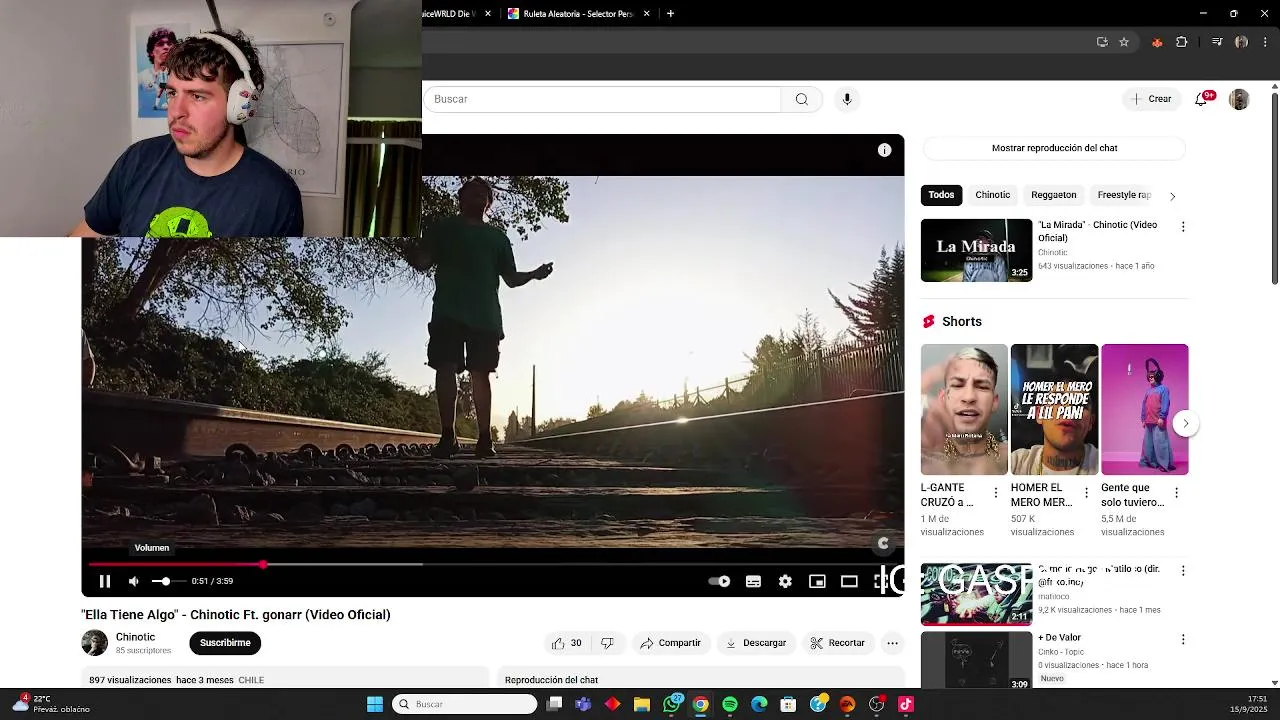This screenshot has width=1280, height=720.
Task: Open the HOMER EL MERO short
Action: point(1054,409)
